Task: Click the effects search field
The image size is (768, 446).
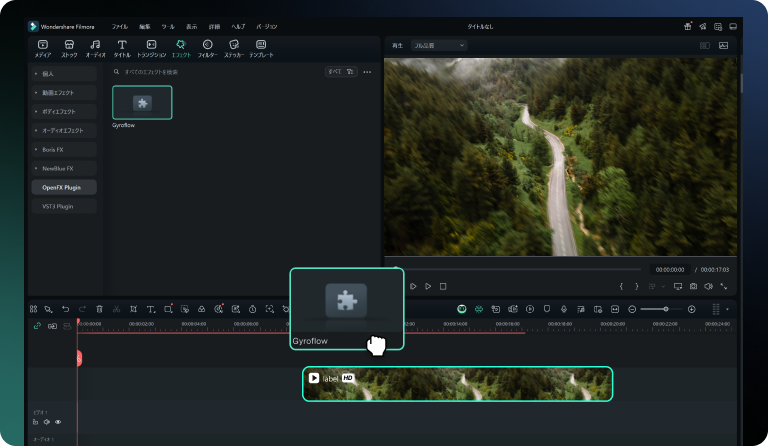Action: (x=216, y=72)
